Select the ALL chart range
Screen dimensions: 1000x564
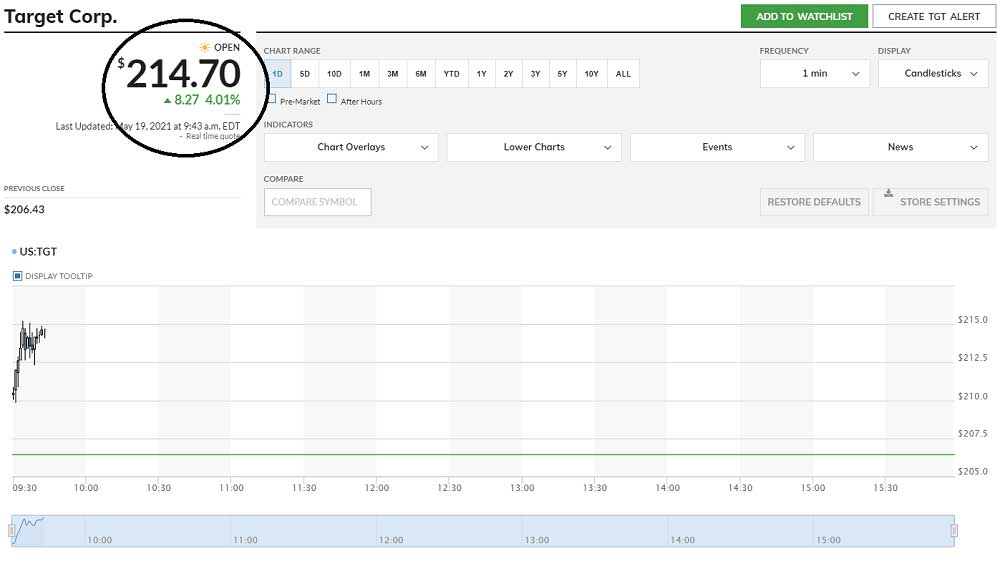point(623,74)
